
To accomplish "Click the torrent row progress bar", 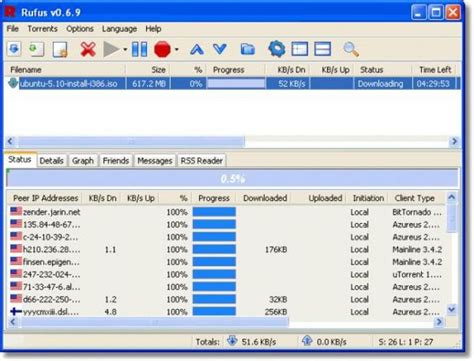I will (x=236, y=83).
